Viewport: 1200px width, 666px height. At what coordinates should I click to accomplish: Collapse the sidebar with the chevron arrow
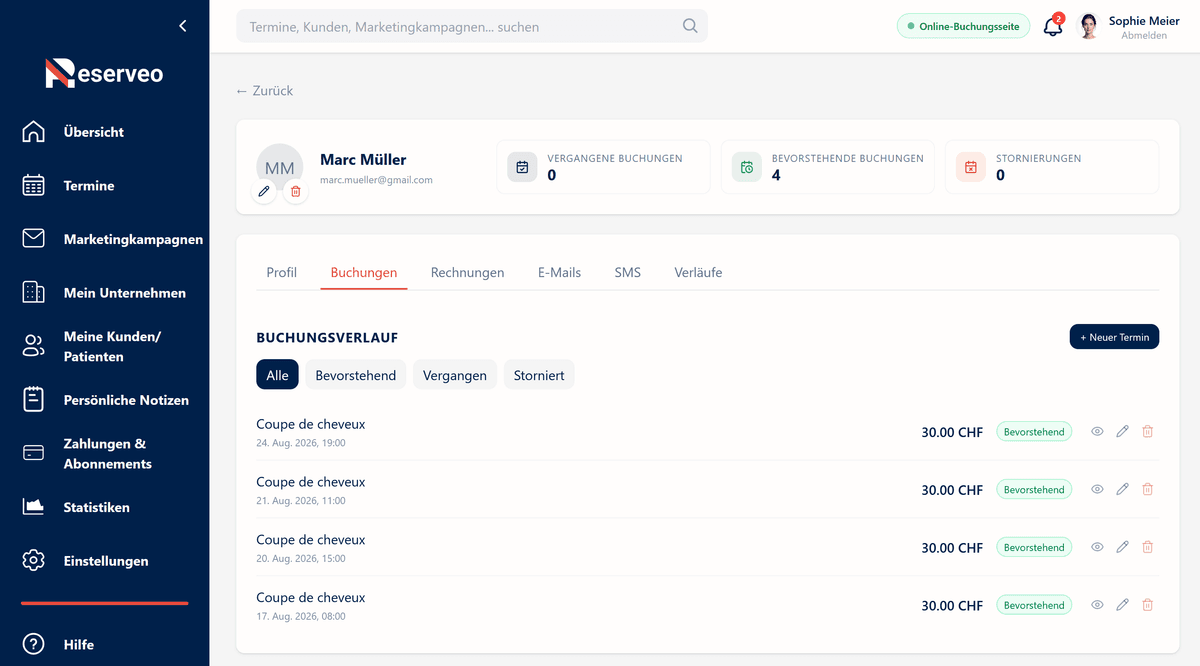[183, 26]
